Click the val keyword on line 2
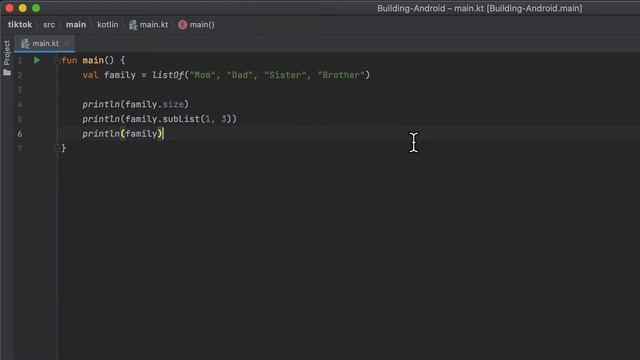 90,75
